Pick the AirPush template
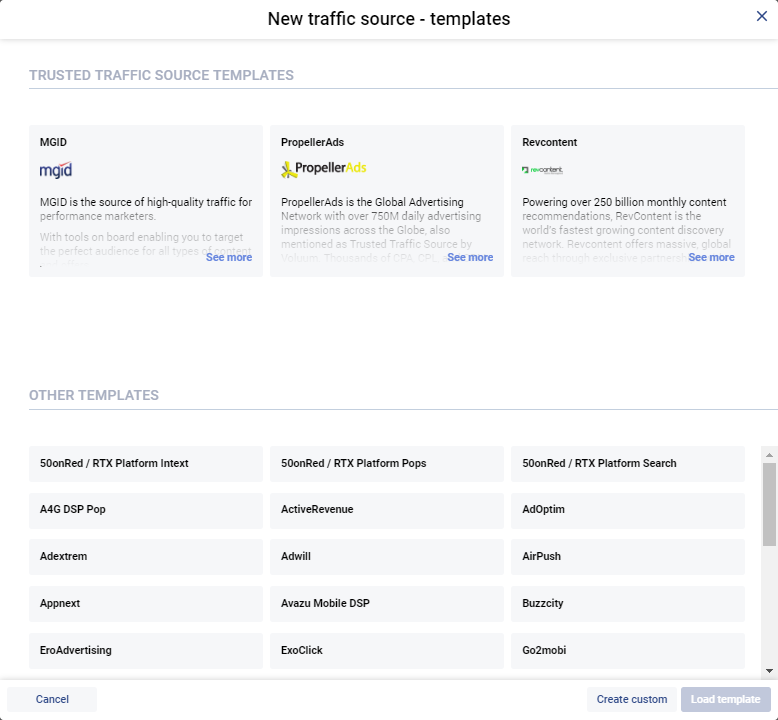This screenshot has width=778, height=720. pos(628,557)
